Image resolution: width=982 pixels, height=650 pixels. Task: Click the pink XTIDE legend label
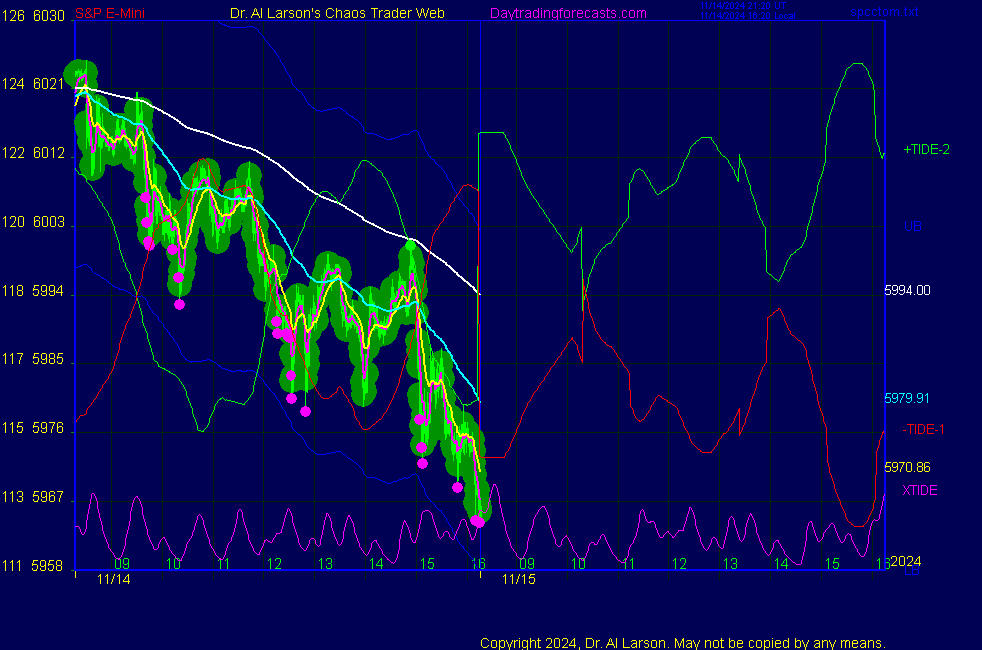[919, 490]
